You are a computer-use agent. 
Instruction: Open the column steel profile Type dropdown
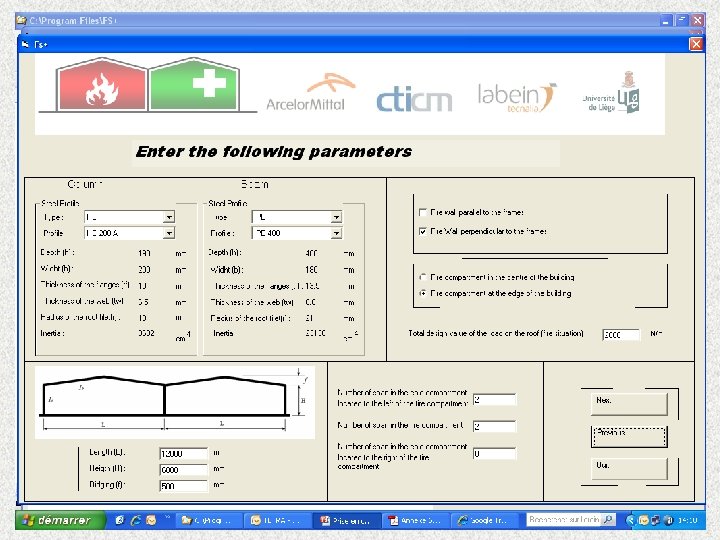point(169,217)
